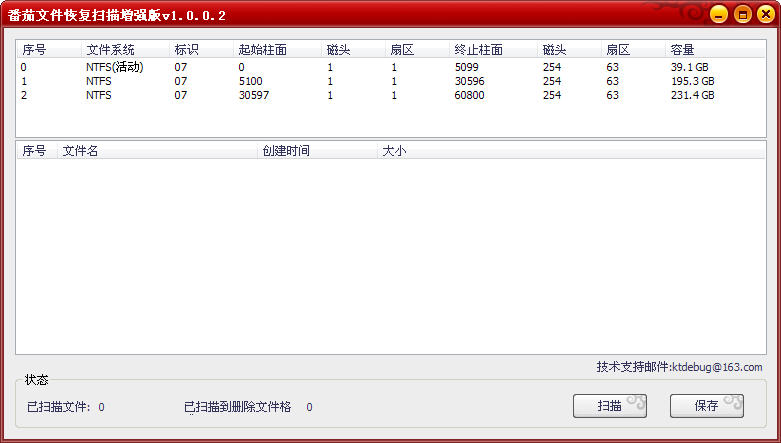Screen dimensions: 781x443
Task: Click end cylinder value 5099
Action: (x=467, y=67)
